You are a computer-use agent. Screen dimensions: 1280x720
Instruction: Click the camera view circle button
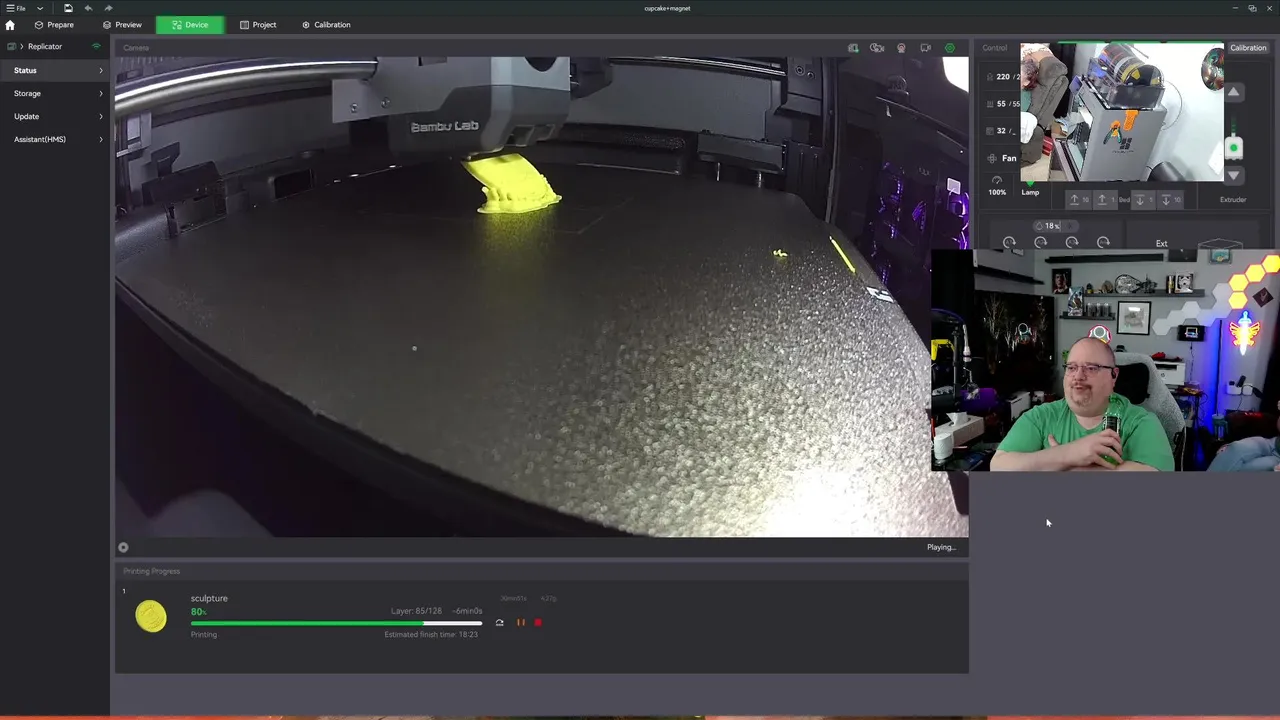click(123, 547)
